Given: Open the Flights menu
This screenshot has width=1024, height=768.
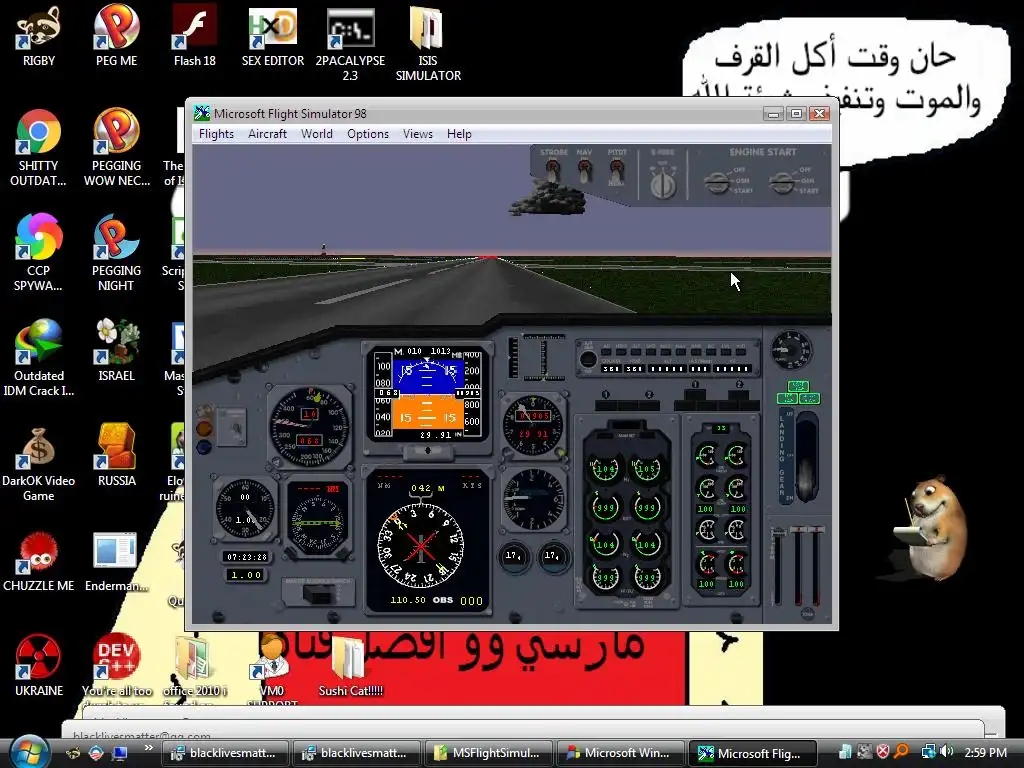Looking at the screenshot, I should click(x=216, y=134).
